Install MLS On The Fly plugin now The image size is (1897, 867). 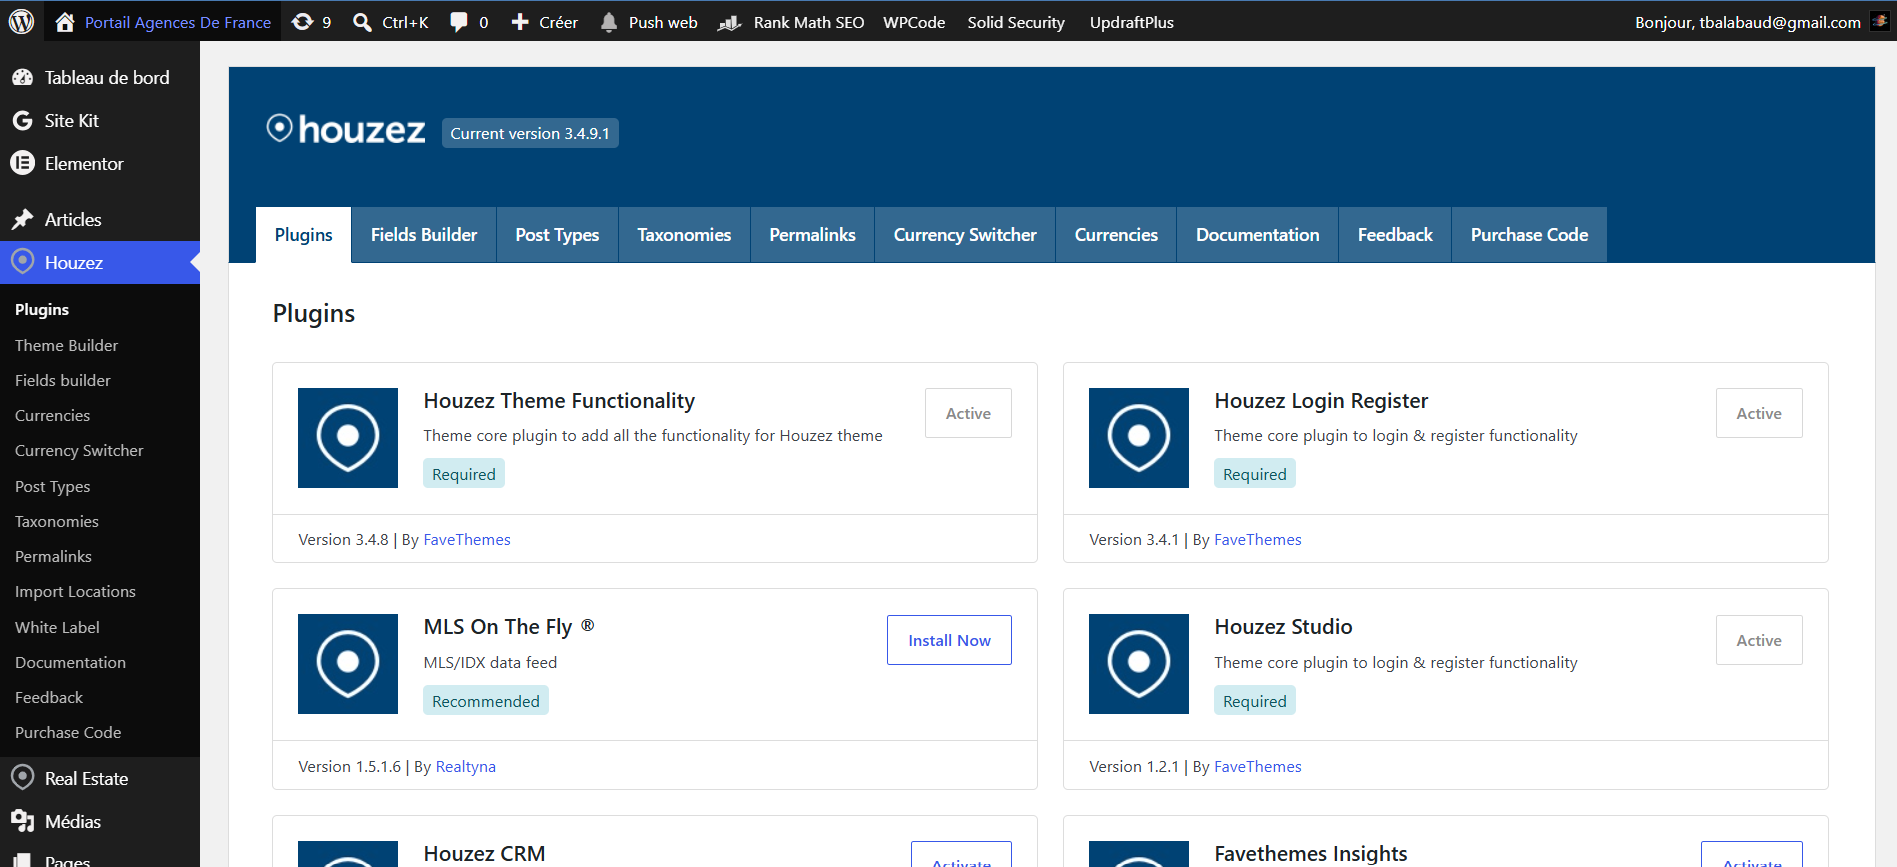pyautogui.click(x=949, y=640)
